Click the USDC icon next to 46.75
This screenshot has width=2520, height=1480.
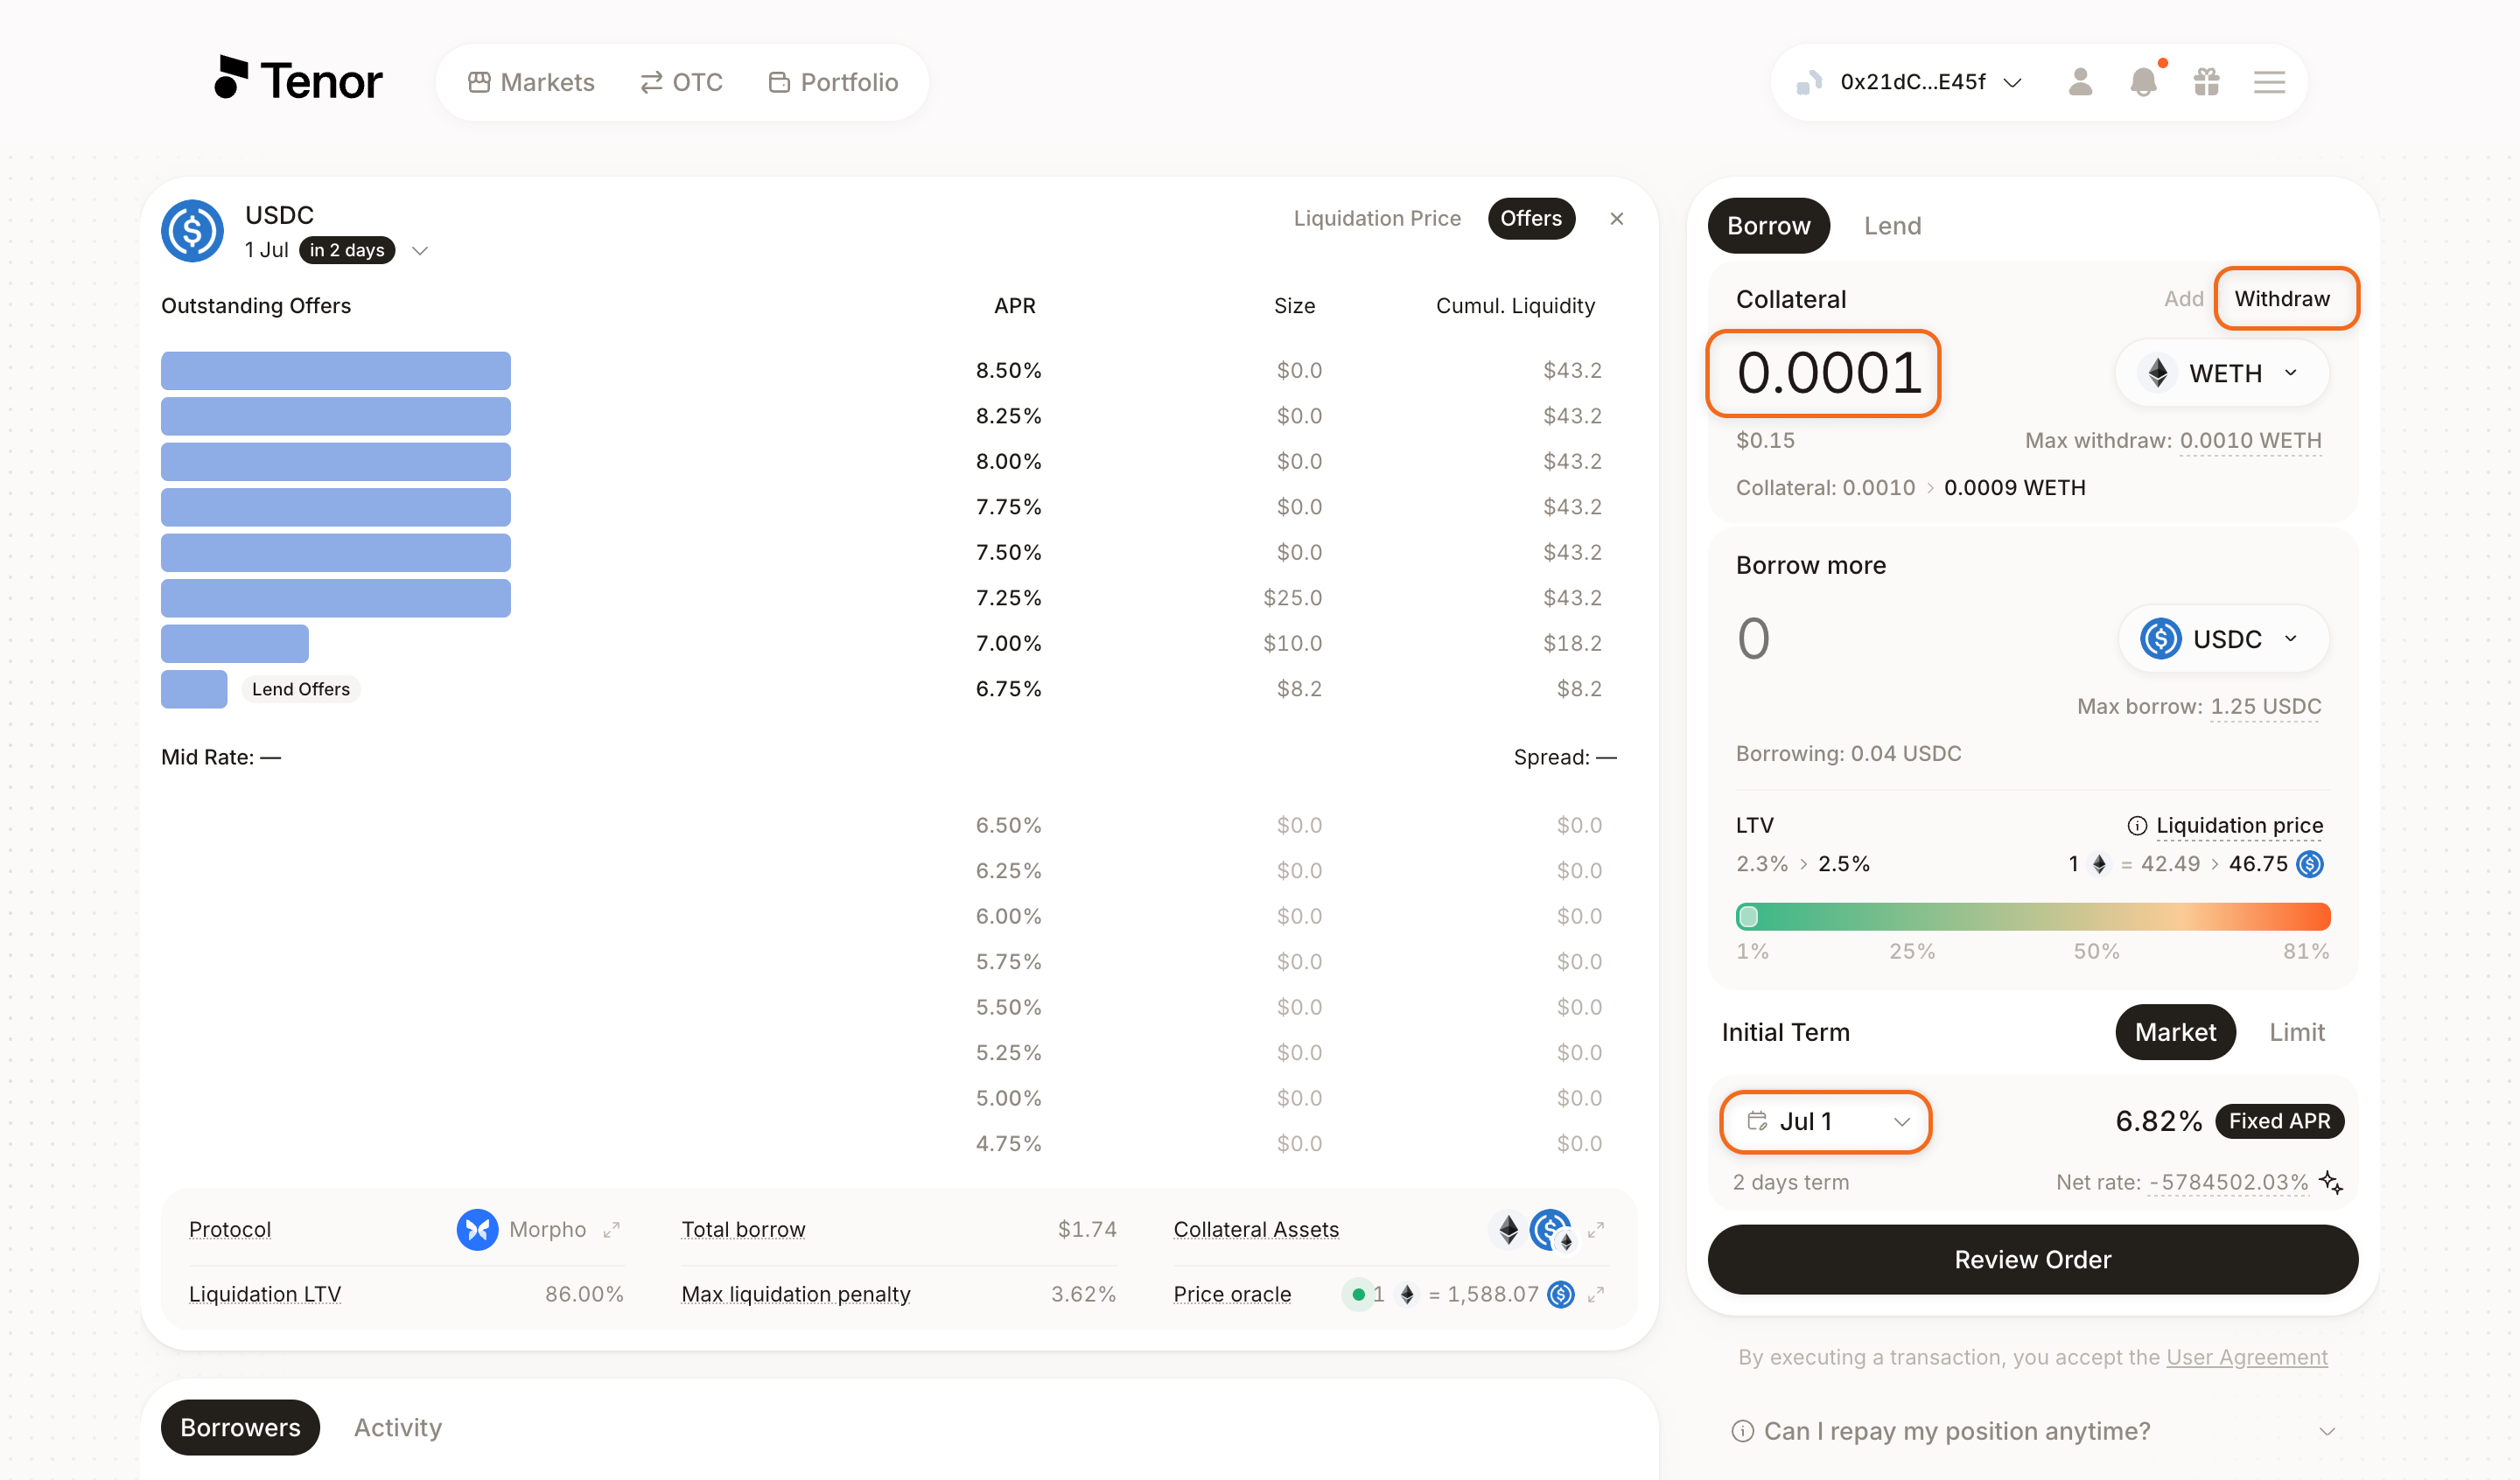click(x=2310, y=864)
